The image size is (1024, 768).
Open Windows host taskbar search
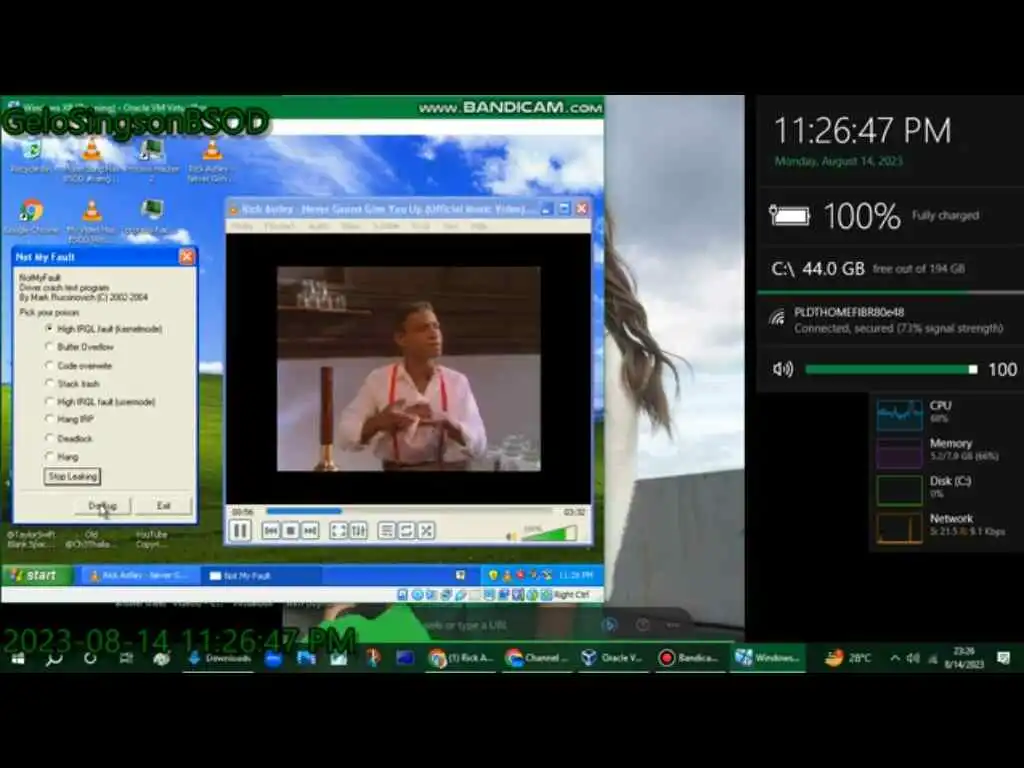[x=54, y=658]
